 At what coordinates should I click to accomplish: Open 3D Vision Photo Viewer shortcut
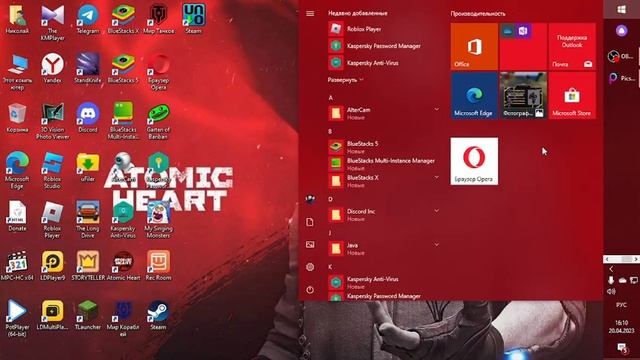[x=53, y=121]
